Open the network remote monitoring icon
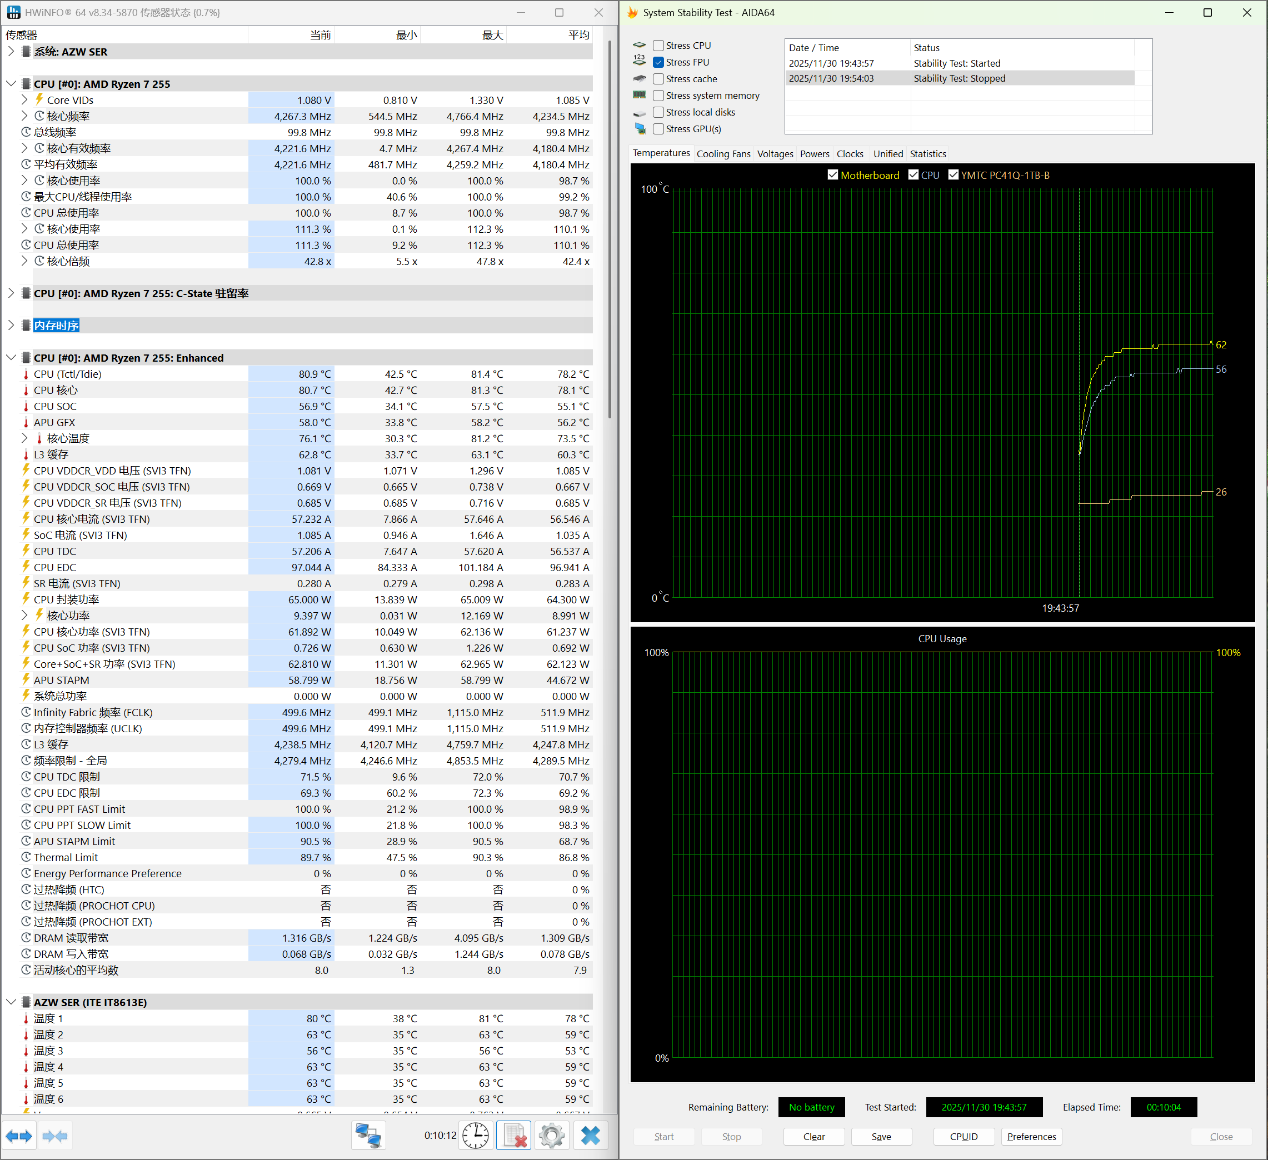The height and width of the screenshot is (1160, 1268). (368, 1136)
